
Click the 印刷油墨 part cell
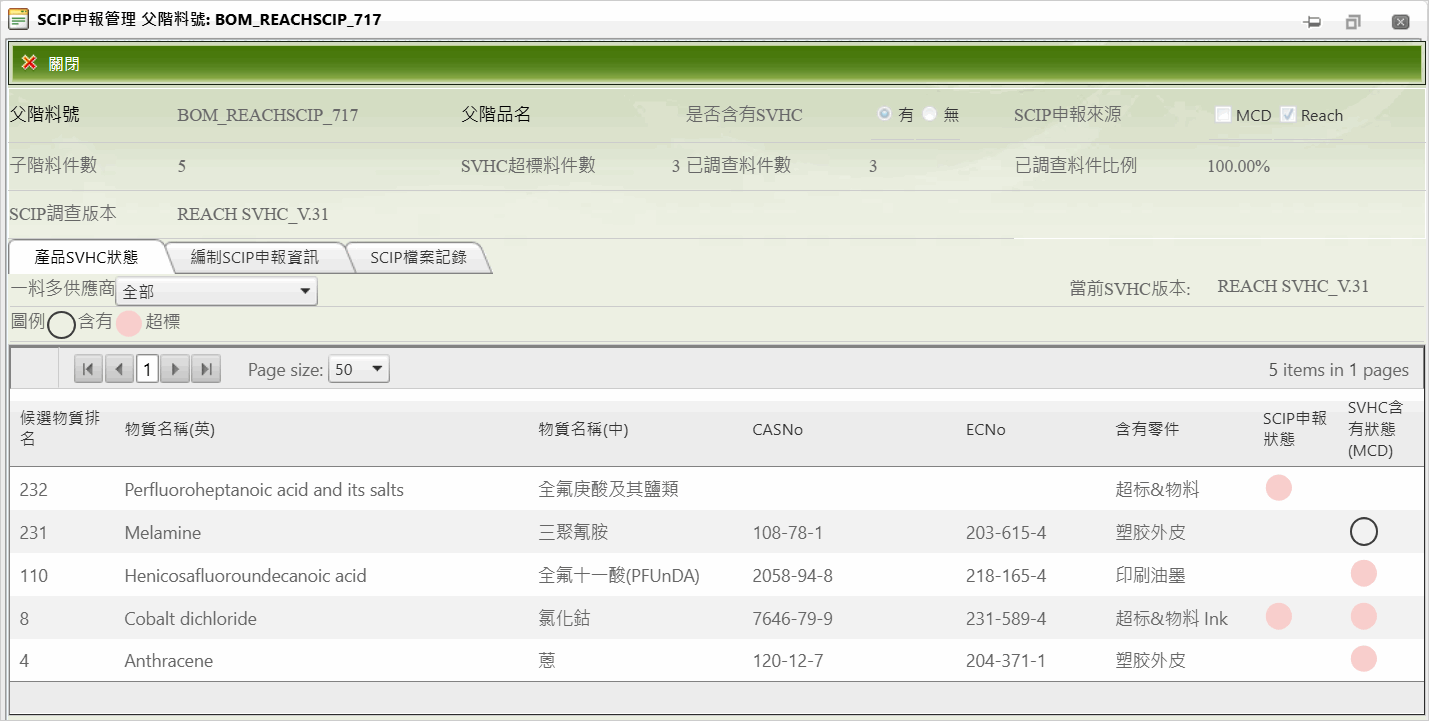(1150, 576)
